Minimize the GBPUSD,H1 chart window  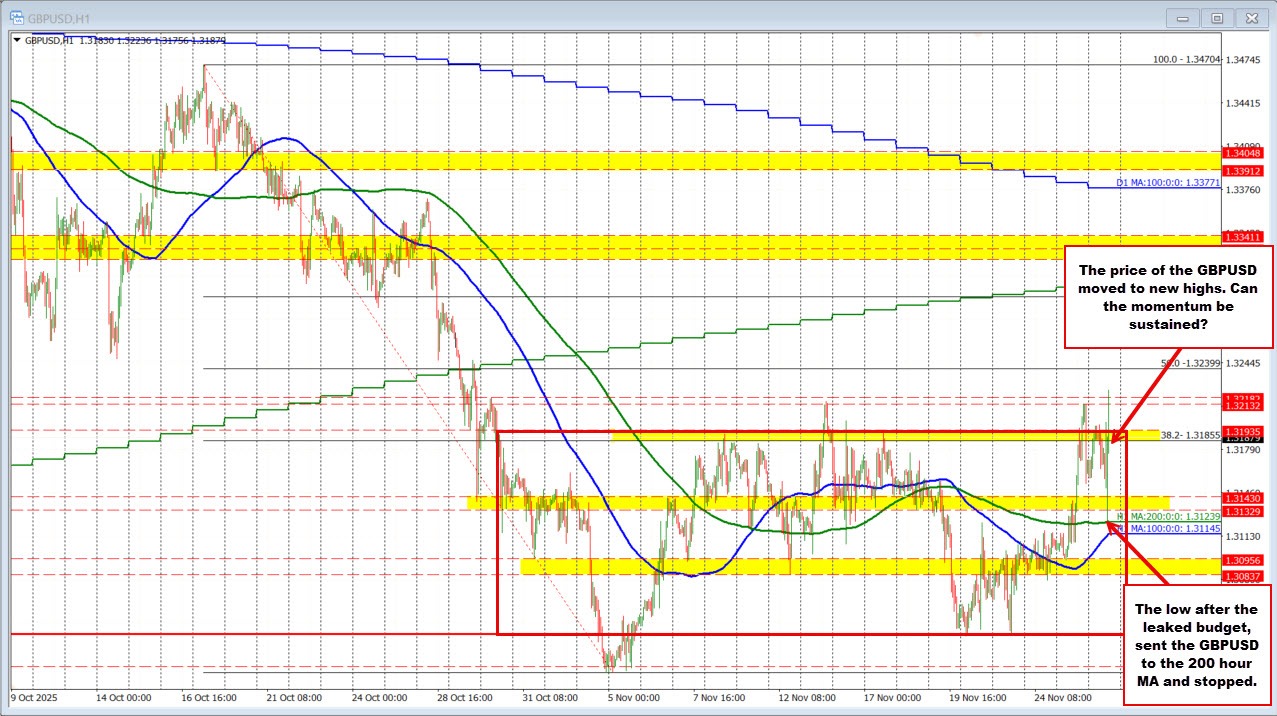(1181, 17)
